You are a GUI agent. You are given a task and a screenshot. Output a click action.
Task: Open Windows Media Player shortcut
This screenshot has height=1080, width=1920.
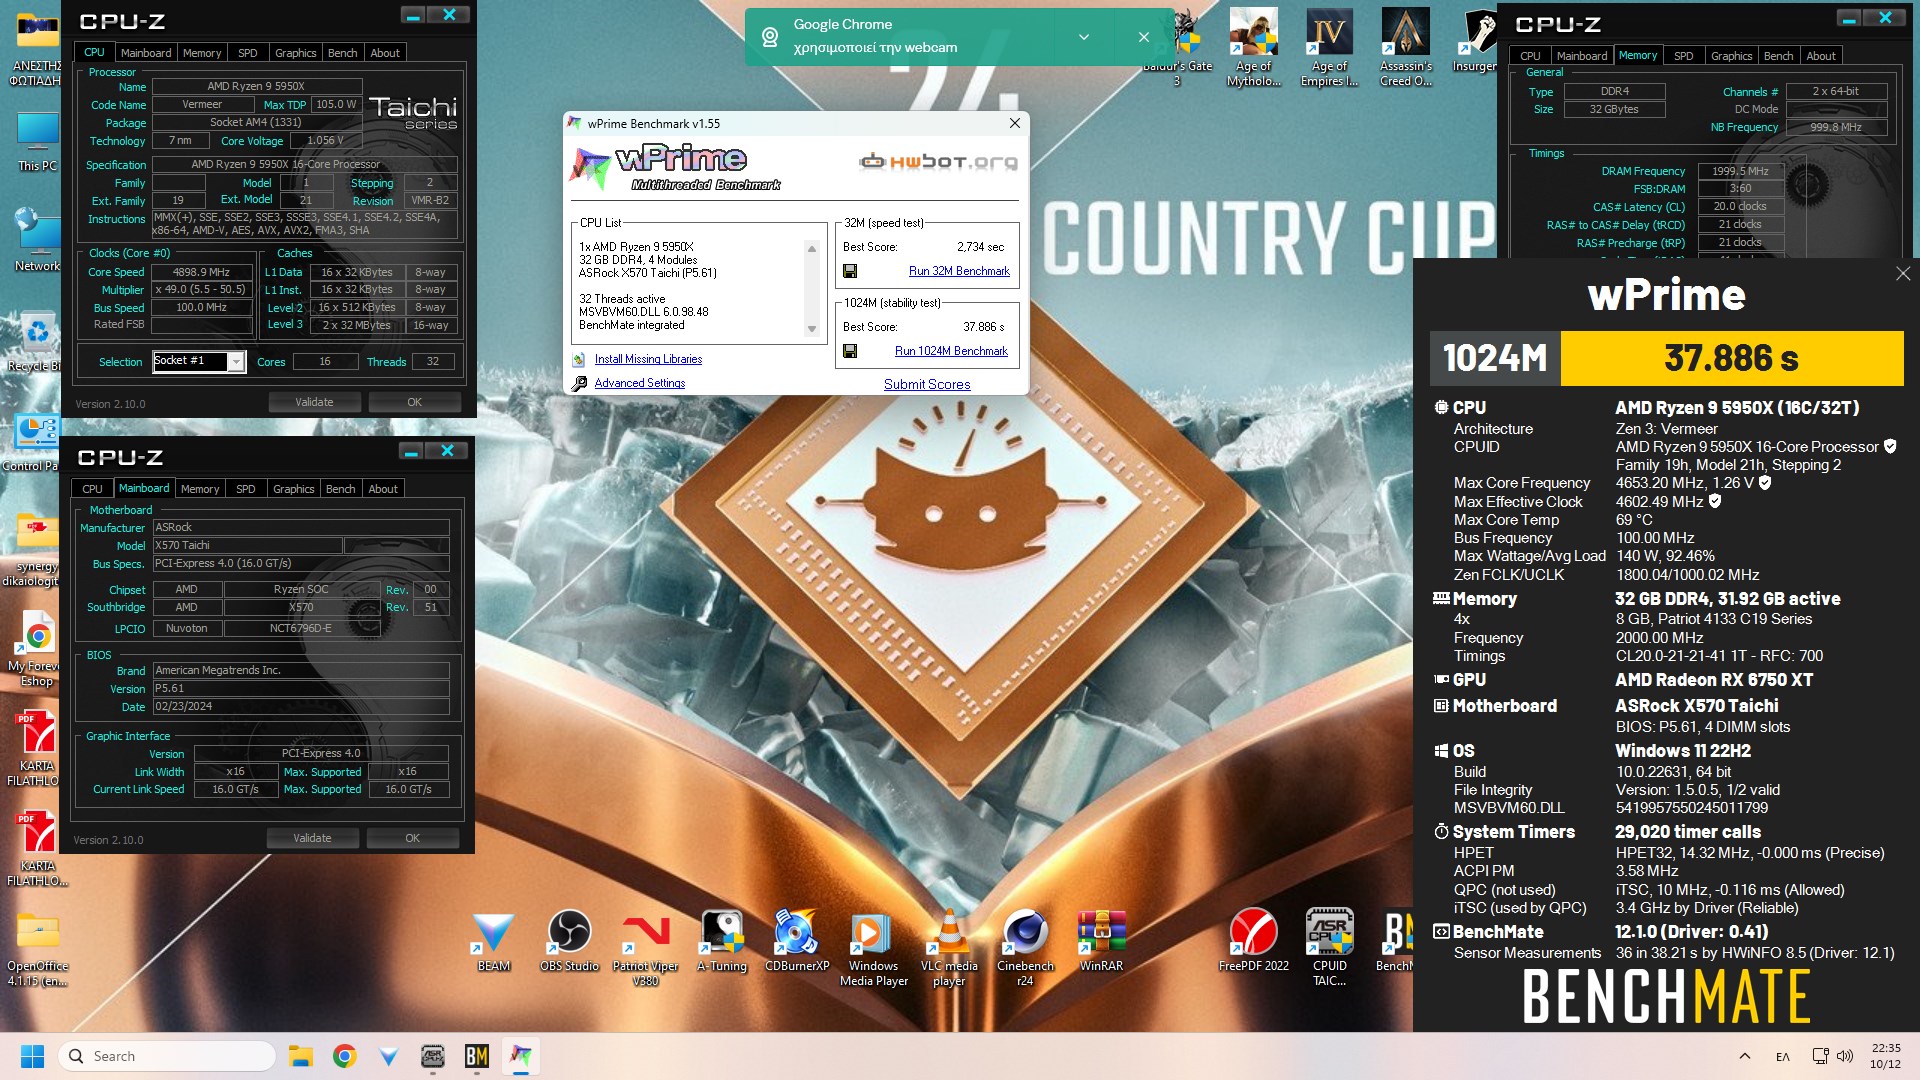(873, 948)
